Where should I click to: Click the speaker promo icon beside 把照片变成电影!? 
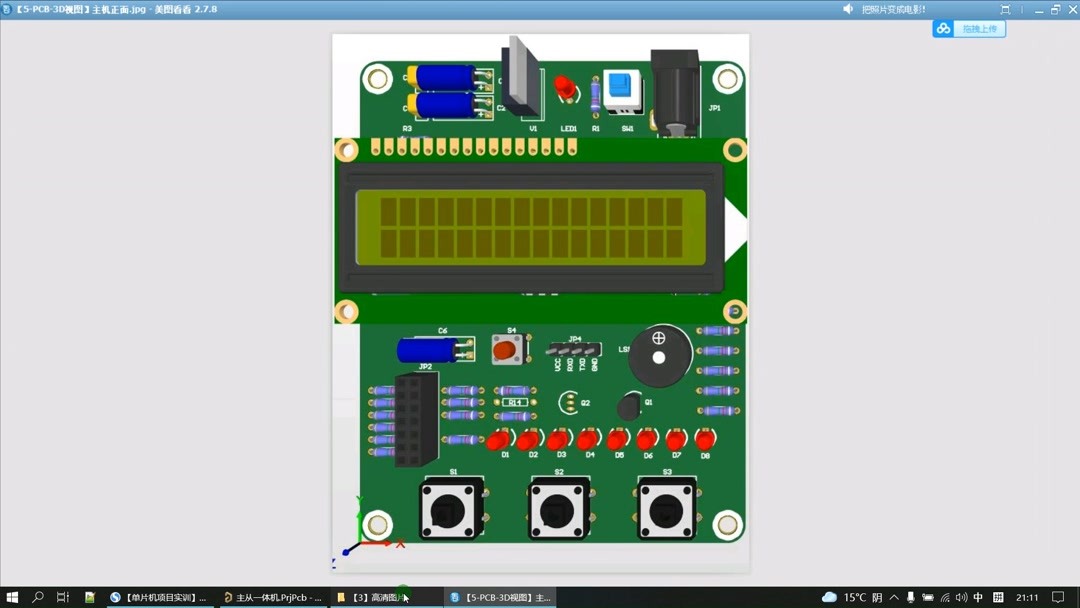point(849,9)
